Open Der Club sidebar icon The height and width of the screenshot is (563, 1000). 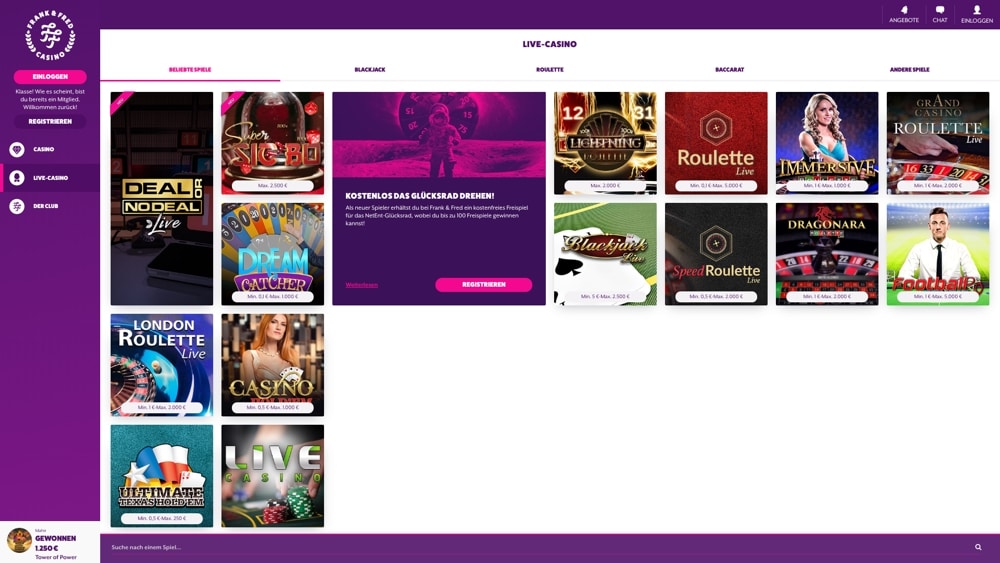(x=17, y=206)
